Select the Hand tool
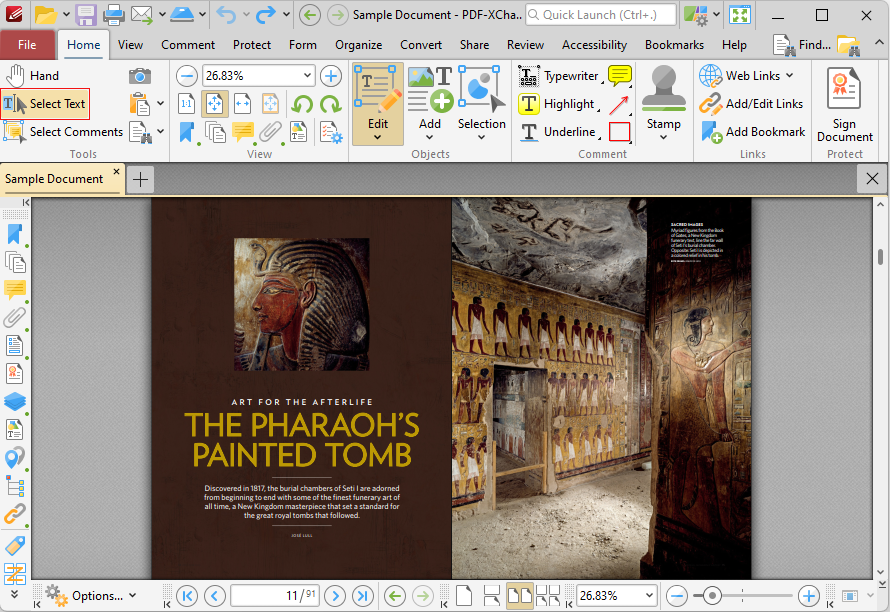The image size is (890, 612). (x=33, y=76)
